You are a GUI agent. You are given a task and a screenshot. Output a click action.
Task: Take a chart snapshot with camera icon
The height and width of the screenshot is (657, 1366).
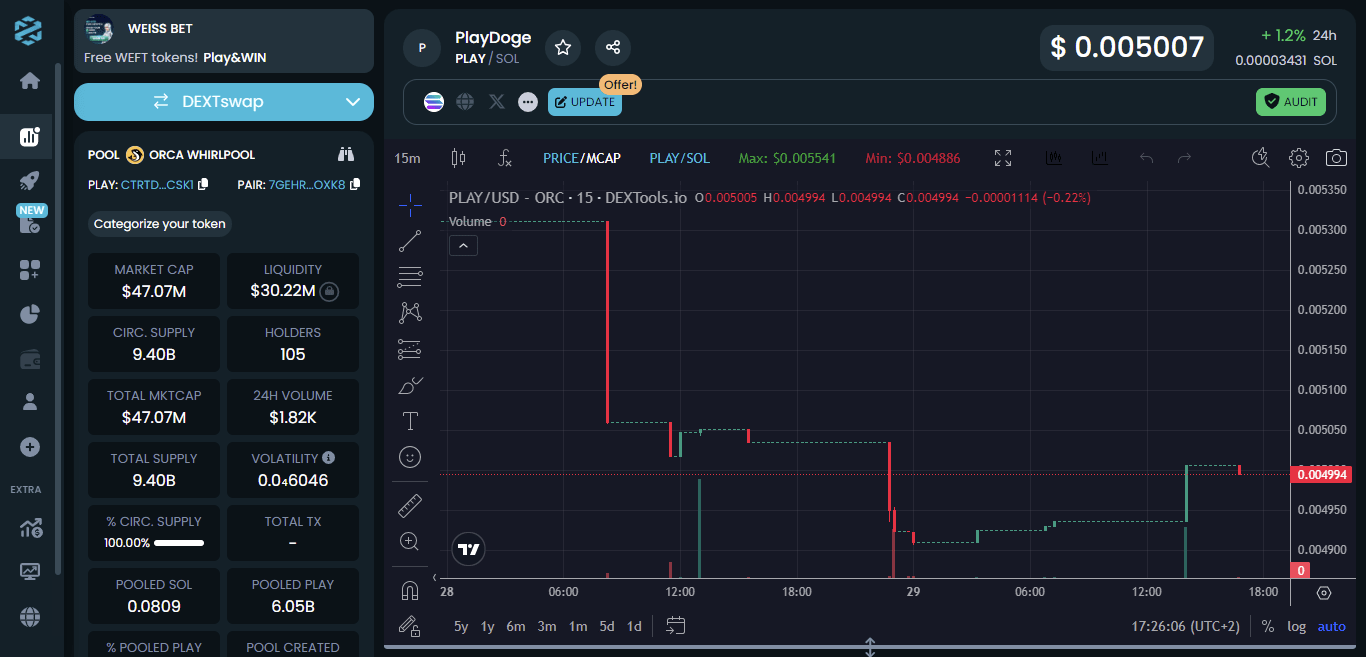(1336, 158)
